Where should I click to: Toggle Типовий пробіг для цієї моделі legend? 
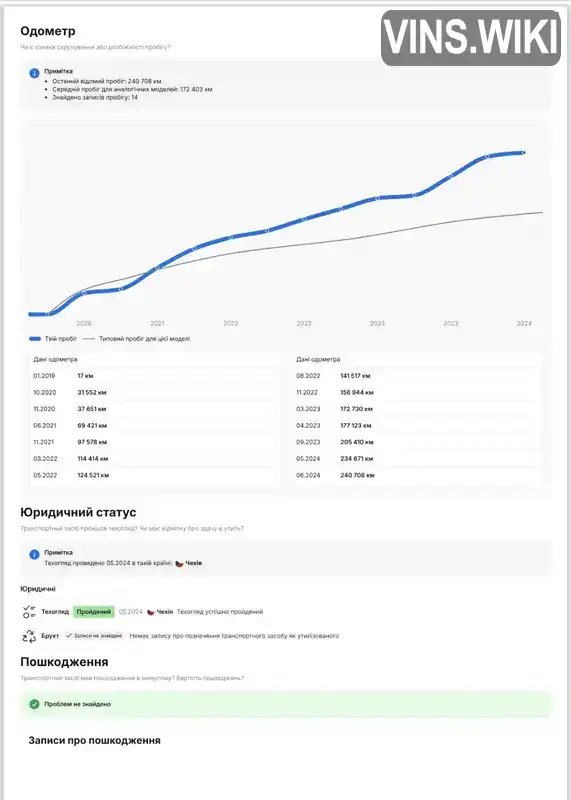(136, 339)
